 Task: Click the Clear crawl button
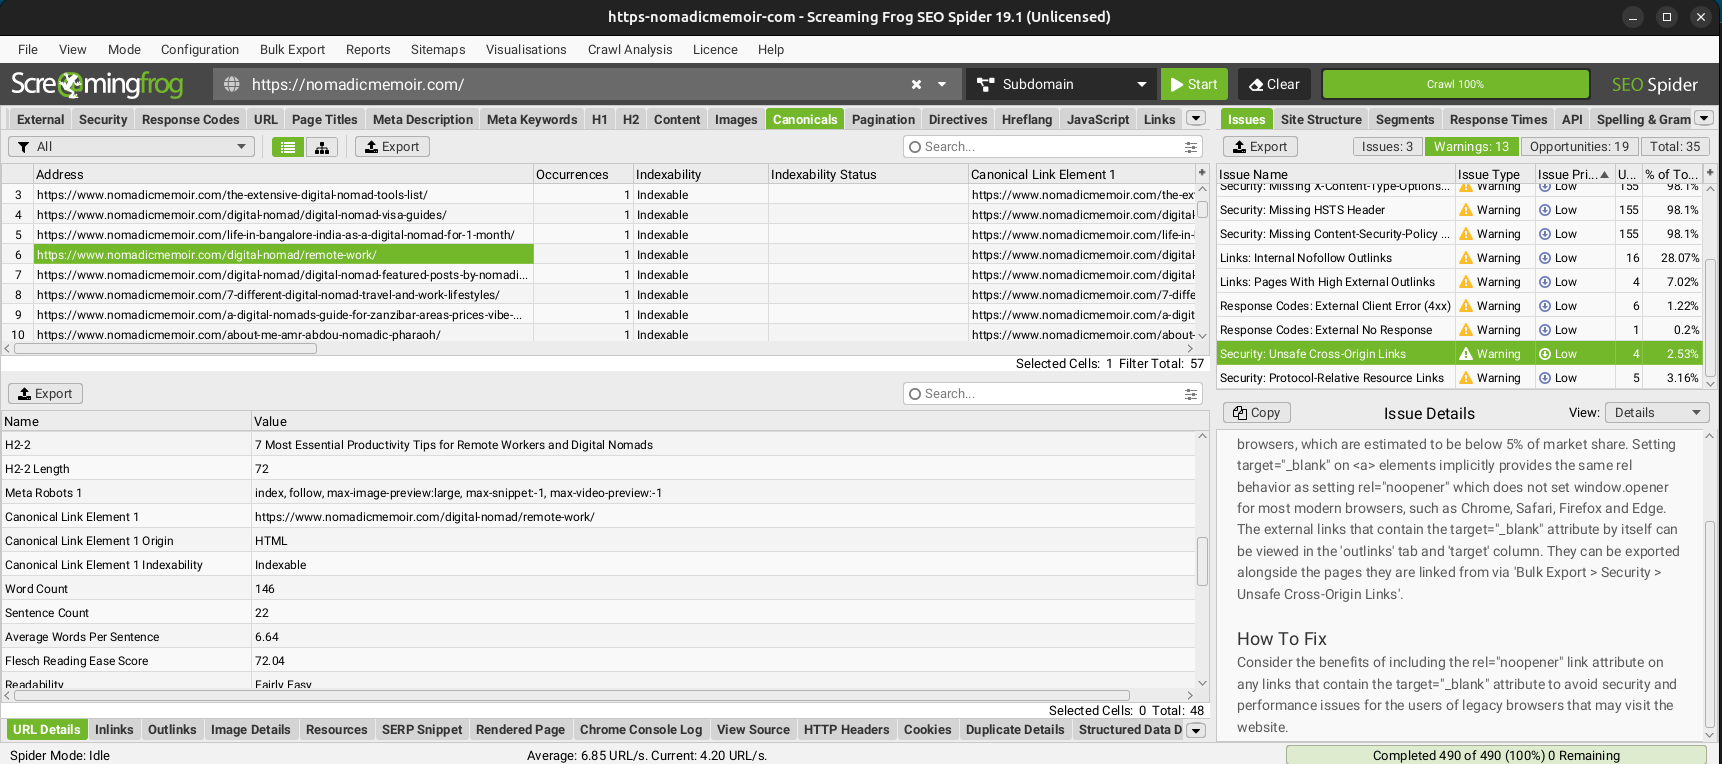(1274, 85)
